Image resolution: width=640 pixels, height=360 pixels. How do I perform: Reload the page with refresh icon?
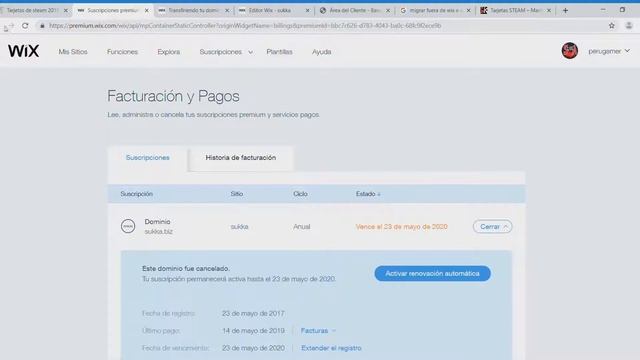pyautogui.click(x=25, y=26)
